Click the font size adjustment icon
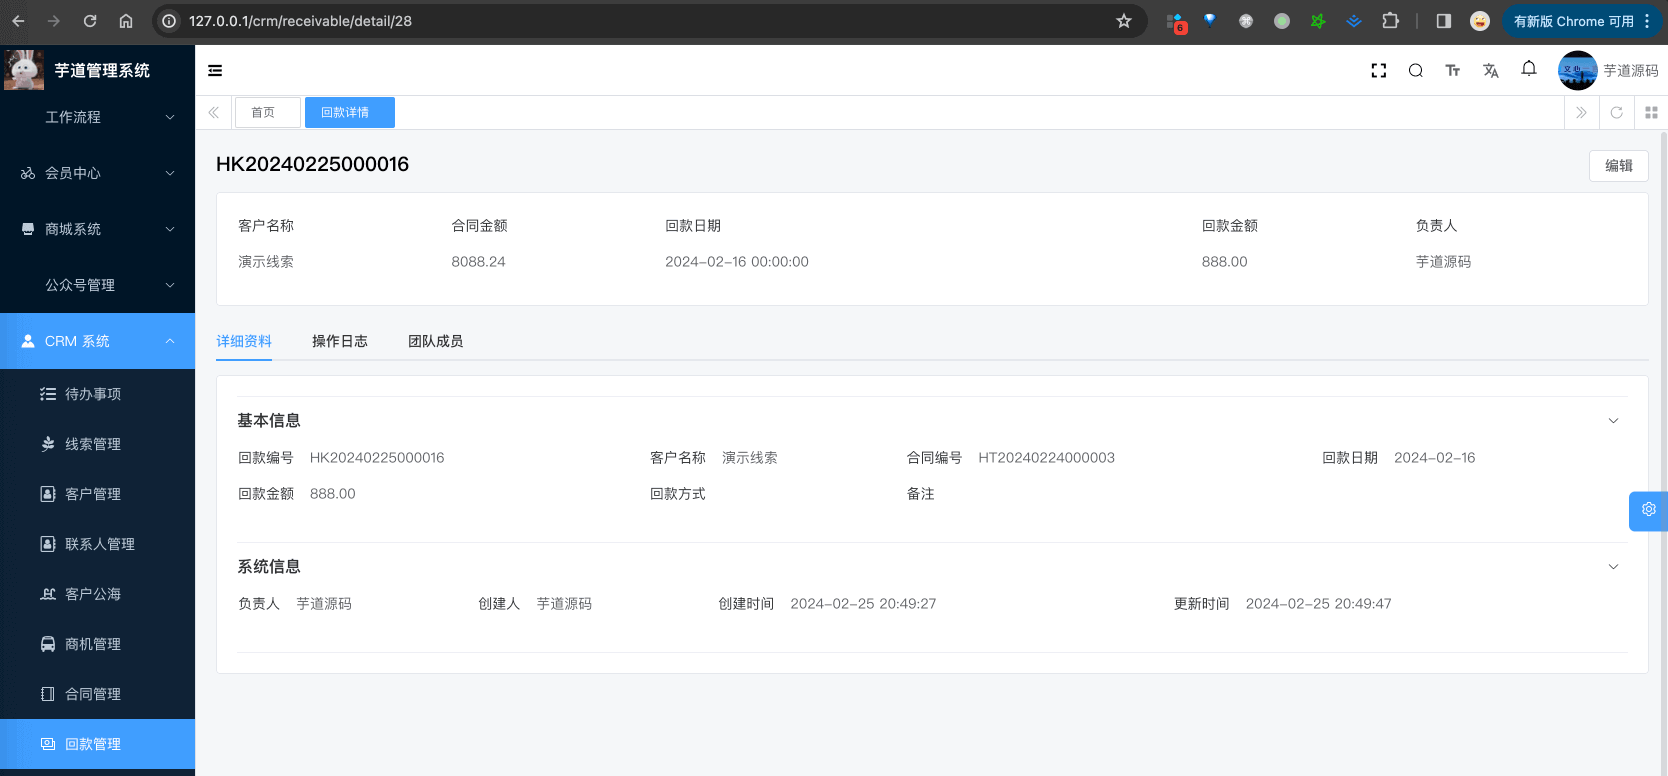 tap(1453, 71)
